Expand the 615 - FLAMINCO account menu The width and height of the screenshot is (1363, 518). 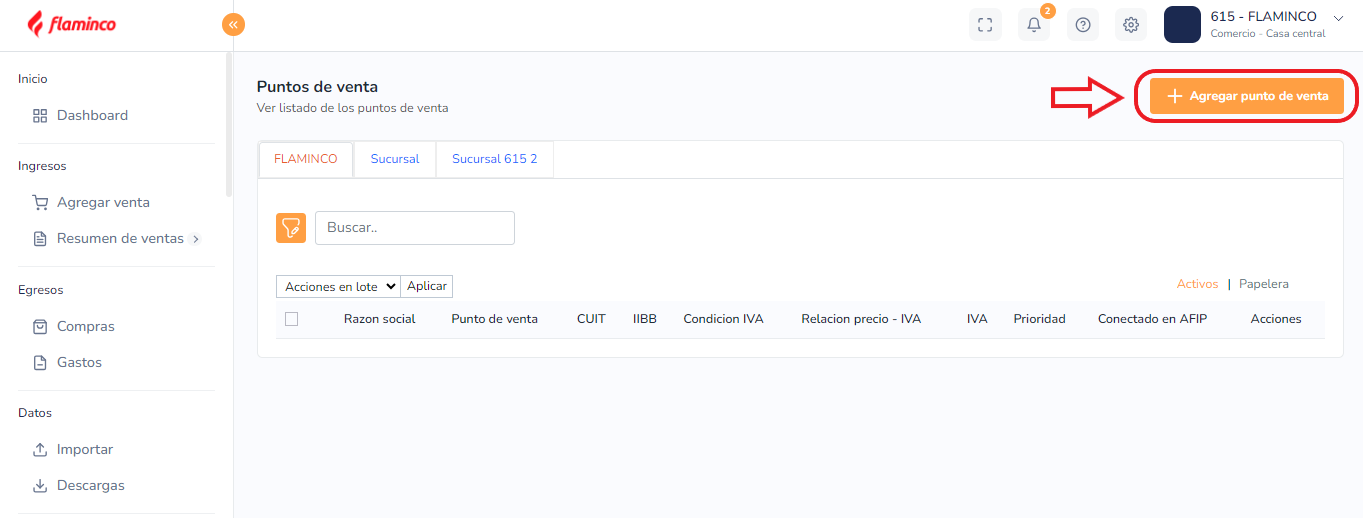click(x=1338, y=17)
